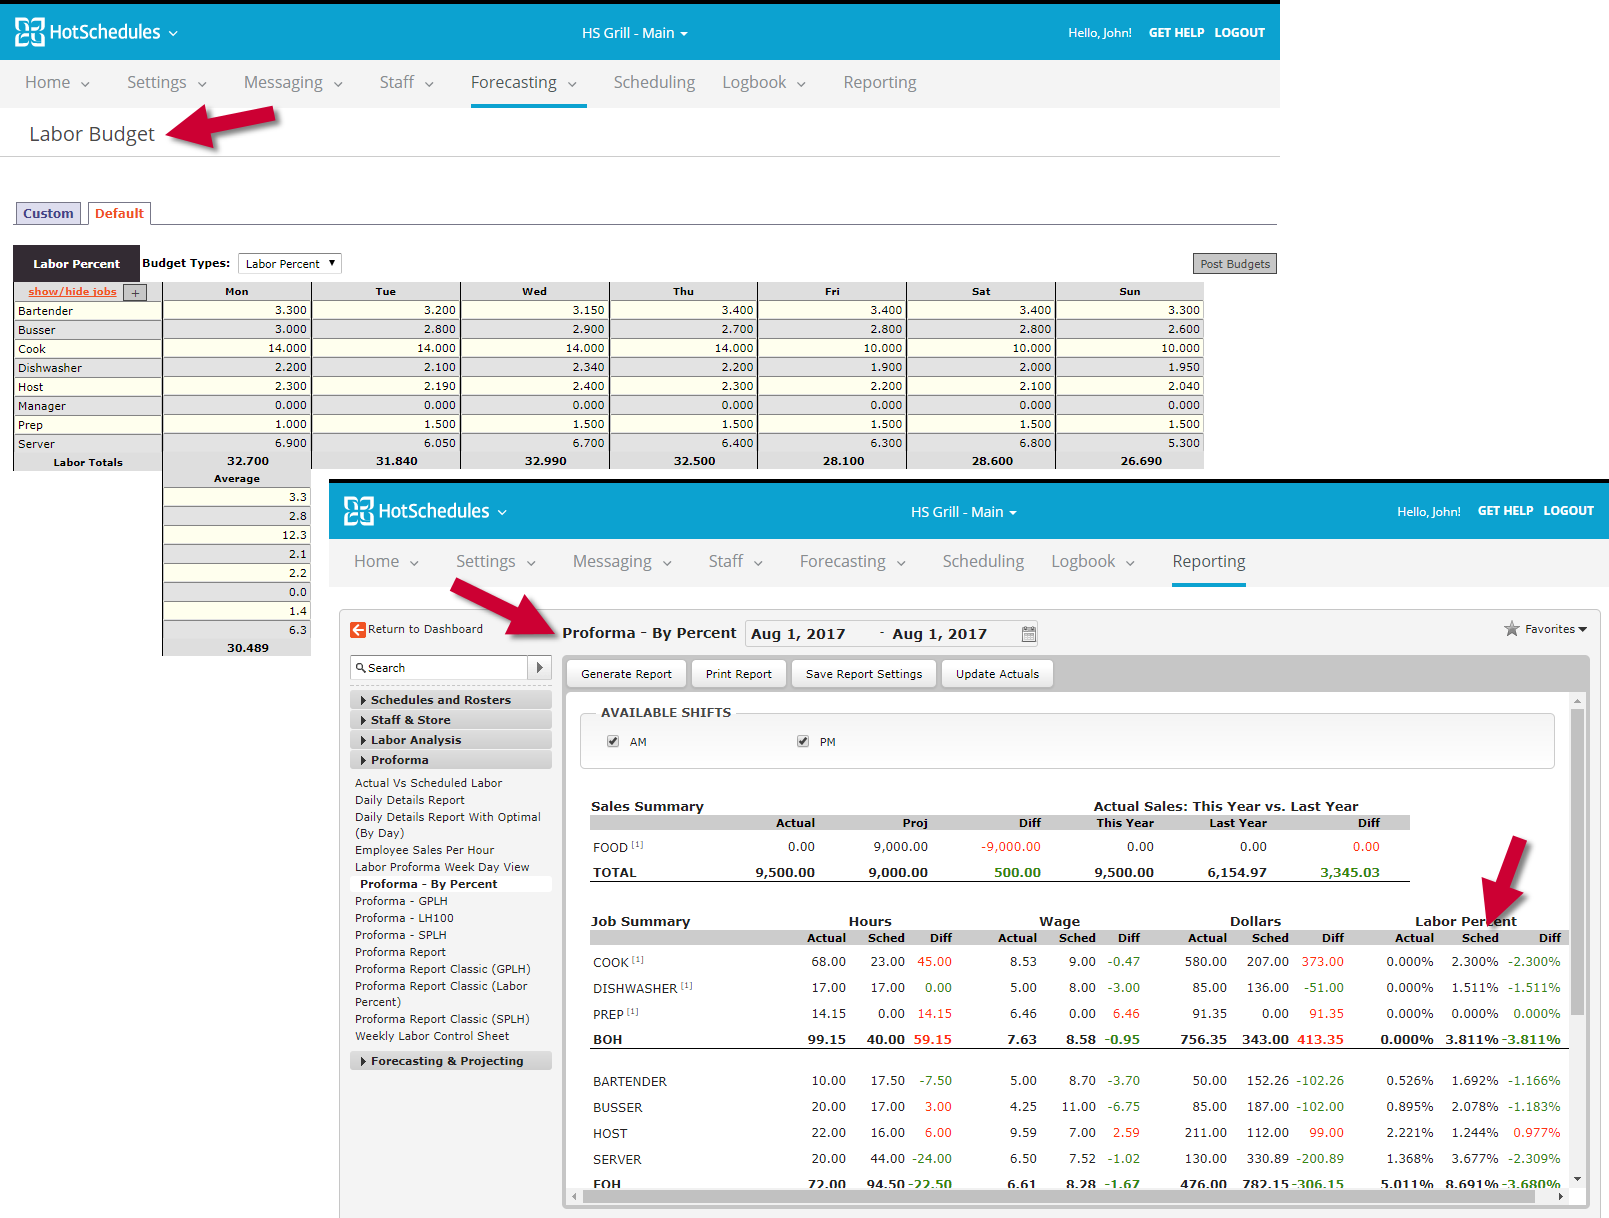Open Actual Vs Scheduled Labor report
Viewport: 1609px width, 1218px height.
point(428,783)
